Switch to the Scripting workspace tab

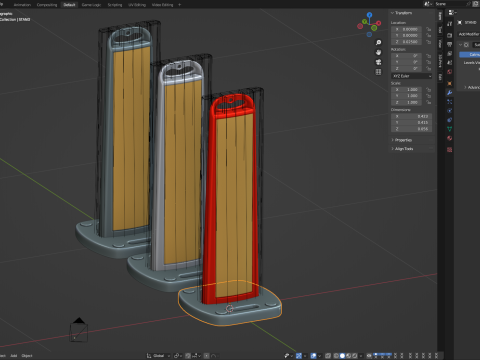[115, 5]
